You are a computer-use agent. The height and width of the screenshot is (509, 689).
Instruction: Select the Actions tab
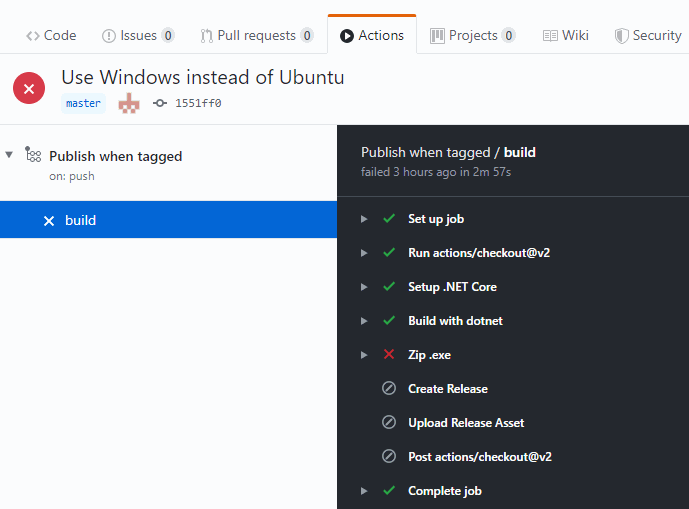click(372, 35)
